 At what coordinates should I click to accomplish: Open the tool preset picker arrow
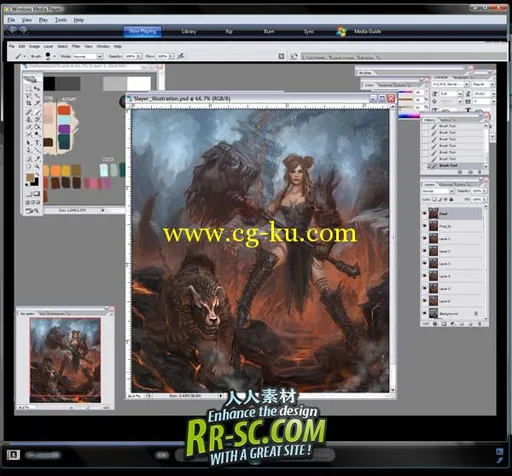(24, 56)
